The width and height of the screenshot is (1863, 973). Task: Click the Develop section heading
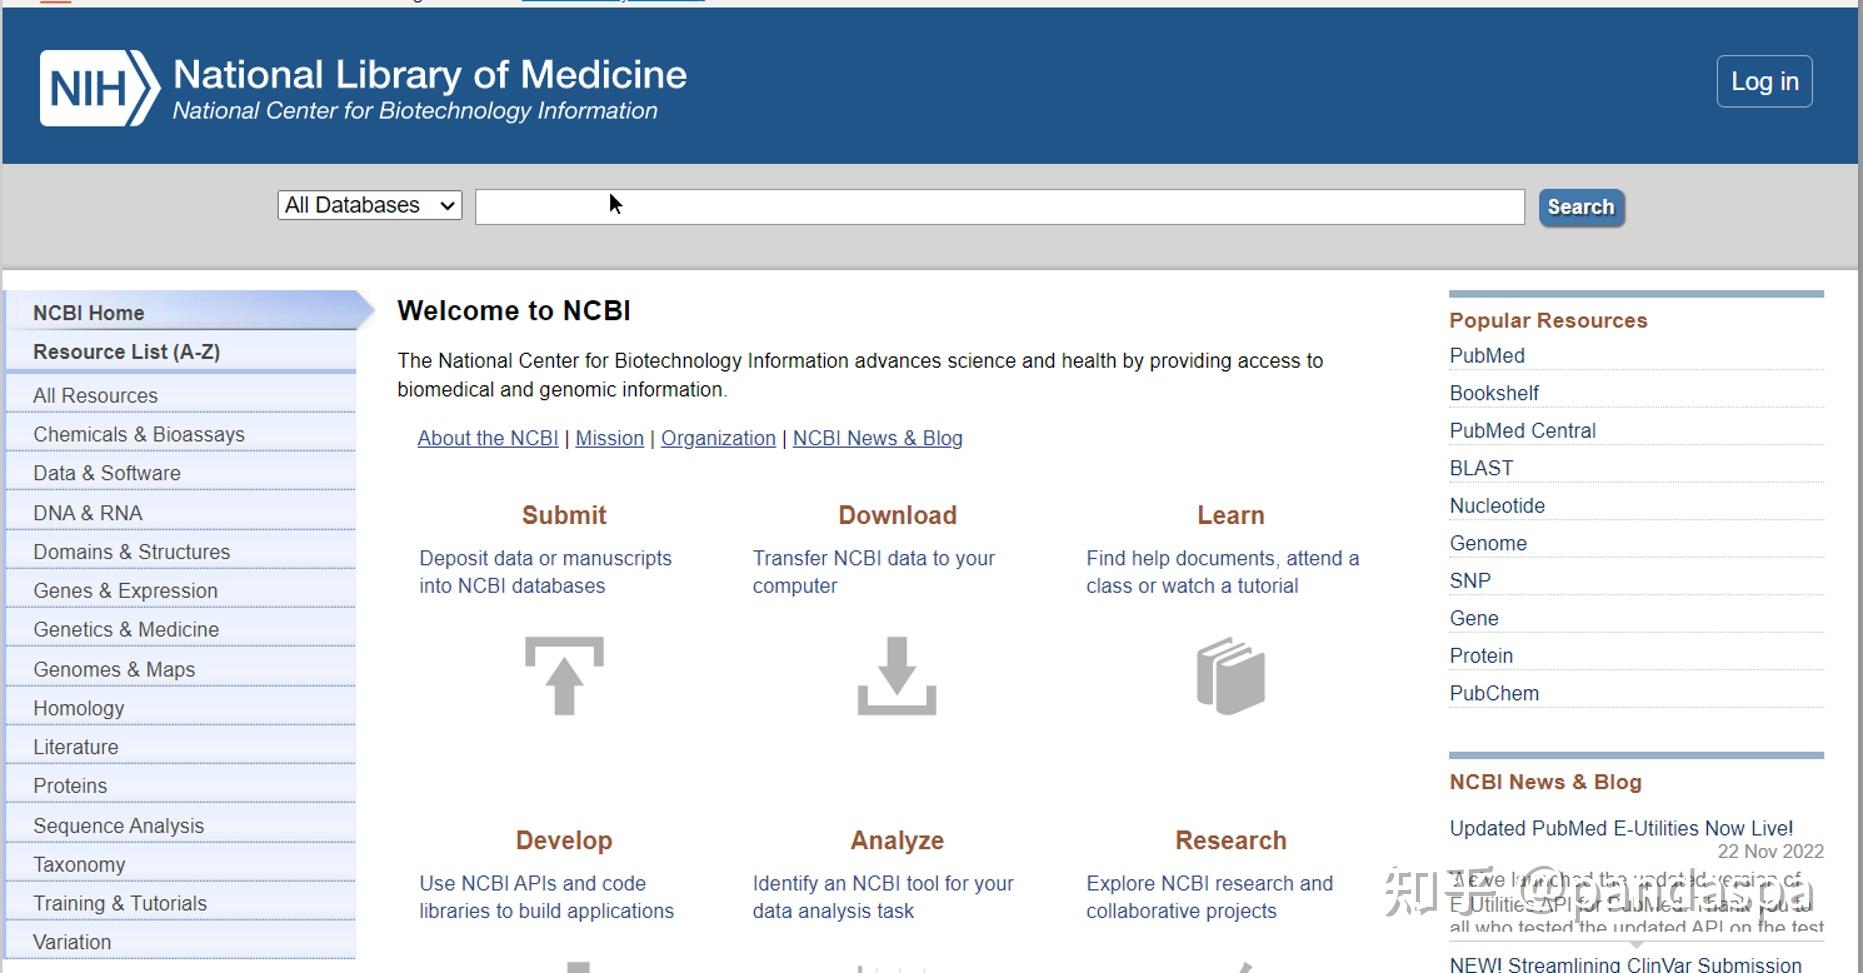(564, 840)
